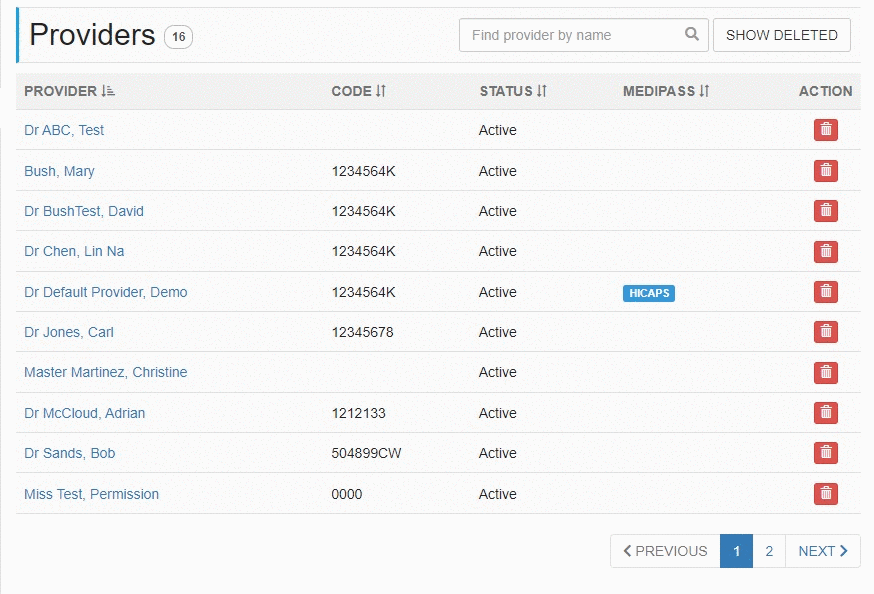Click the ACTION column header
This screenshot has width=874, height=594.
826,91
